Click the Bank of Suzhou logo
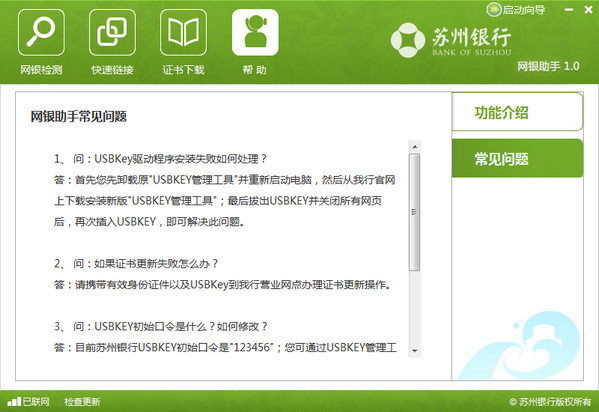Viewport: 599px width, 412px height. [451, 40]
